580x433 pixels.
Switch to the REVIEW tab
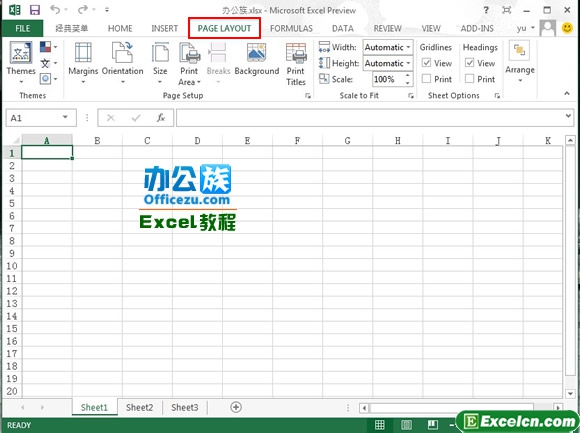(x=387, y=28)
